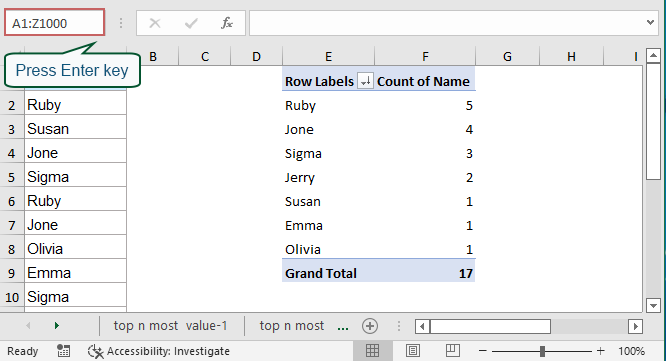Open Accessibility: Investigate checker
This screenshot has height=361, width=666.
[159, 351]
